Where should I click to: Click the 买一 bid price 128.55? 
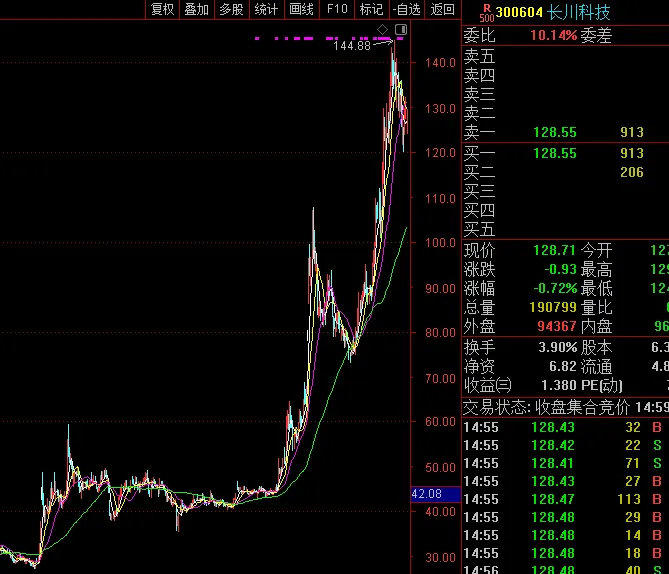(555, 153)
